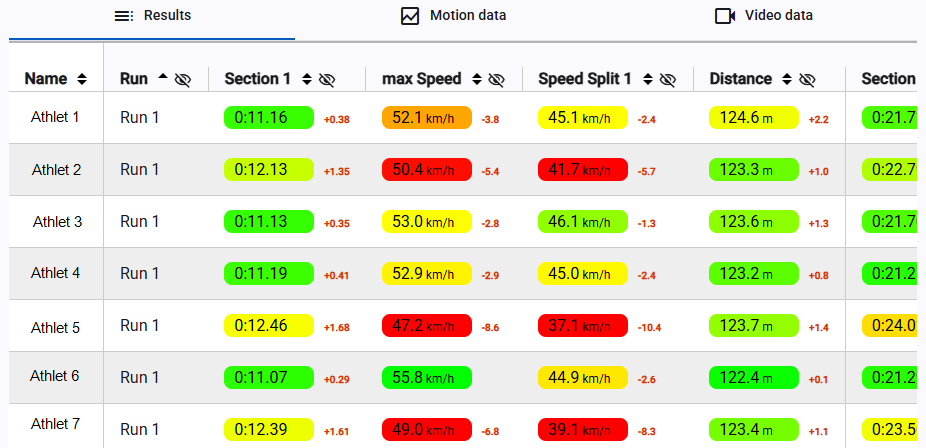
Task: Sort table by Name column arrows
Action: [82, 79]
